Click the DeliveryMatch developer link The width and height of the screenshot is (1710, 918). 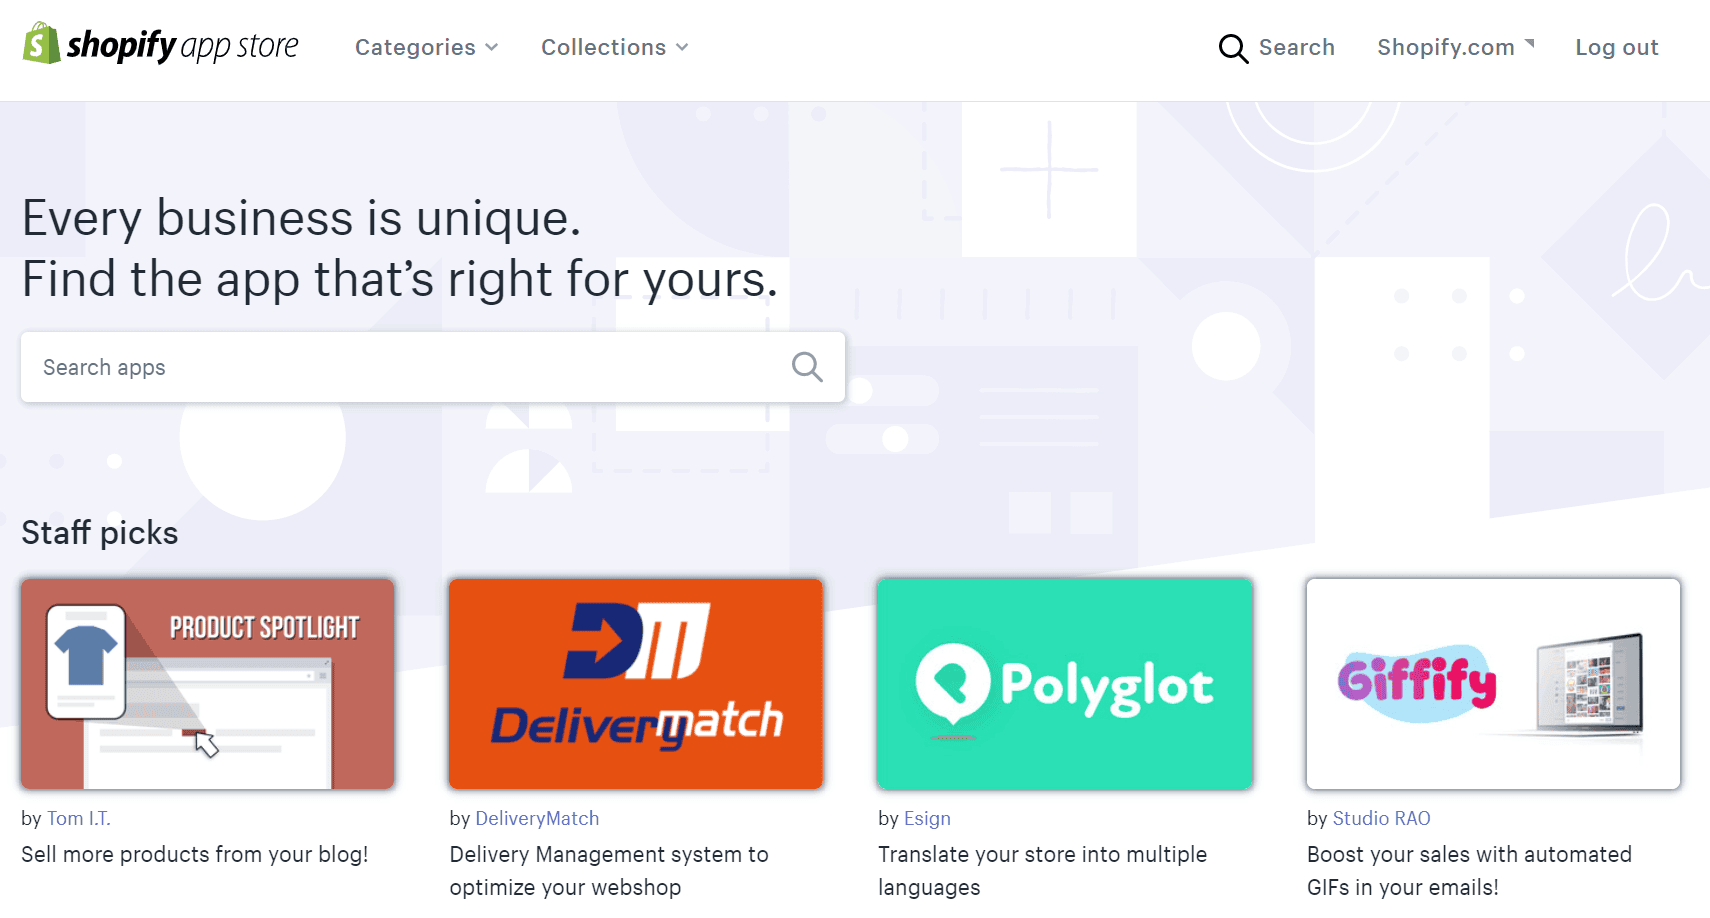(537, 818)
